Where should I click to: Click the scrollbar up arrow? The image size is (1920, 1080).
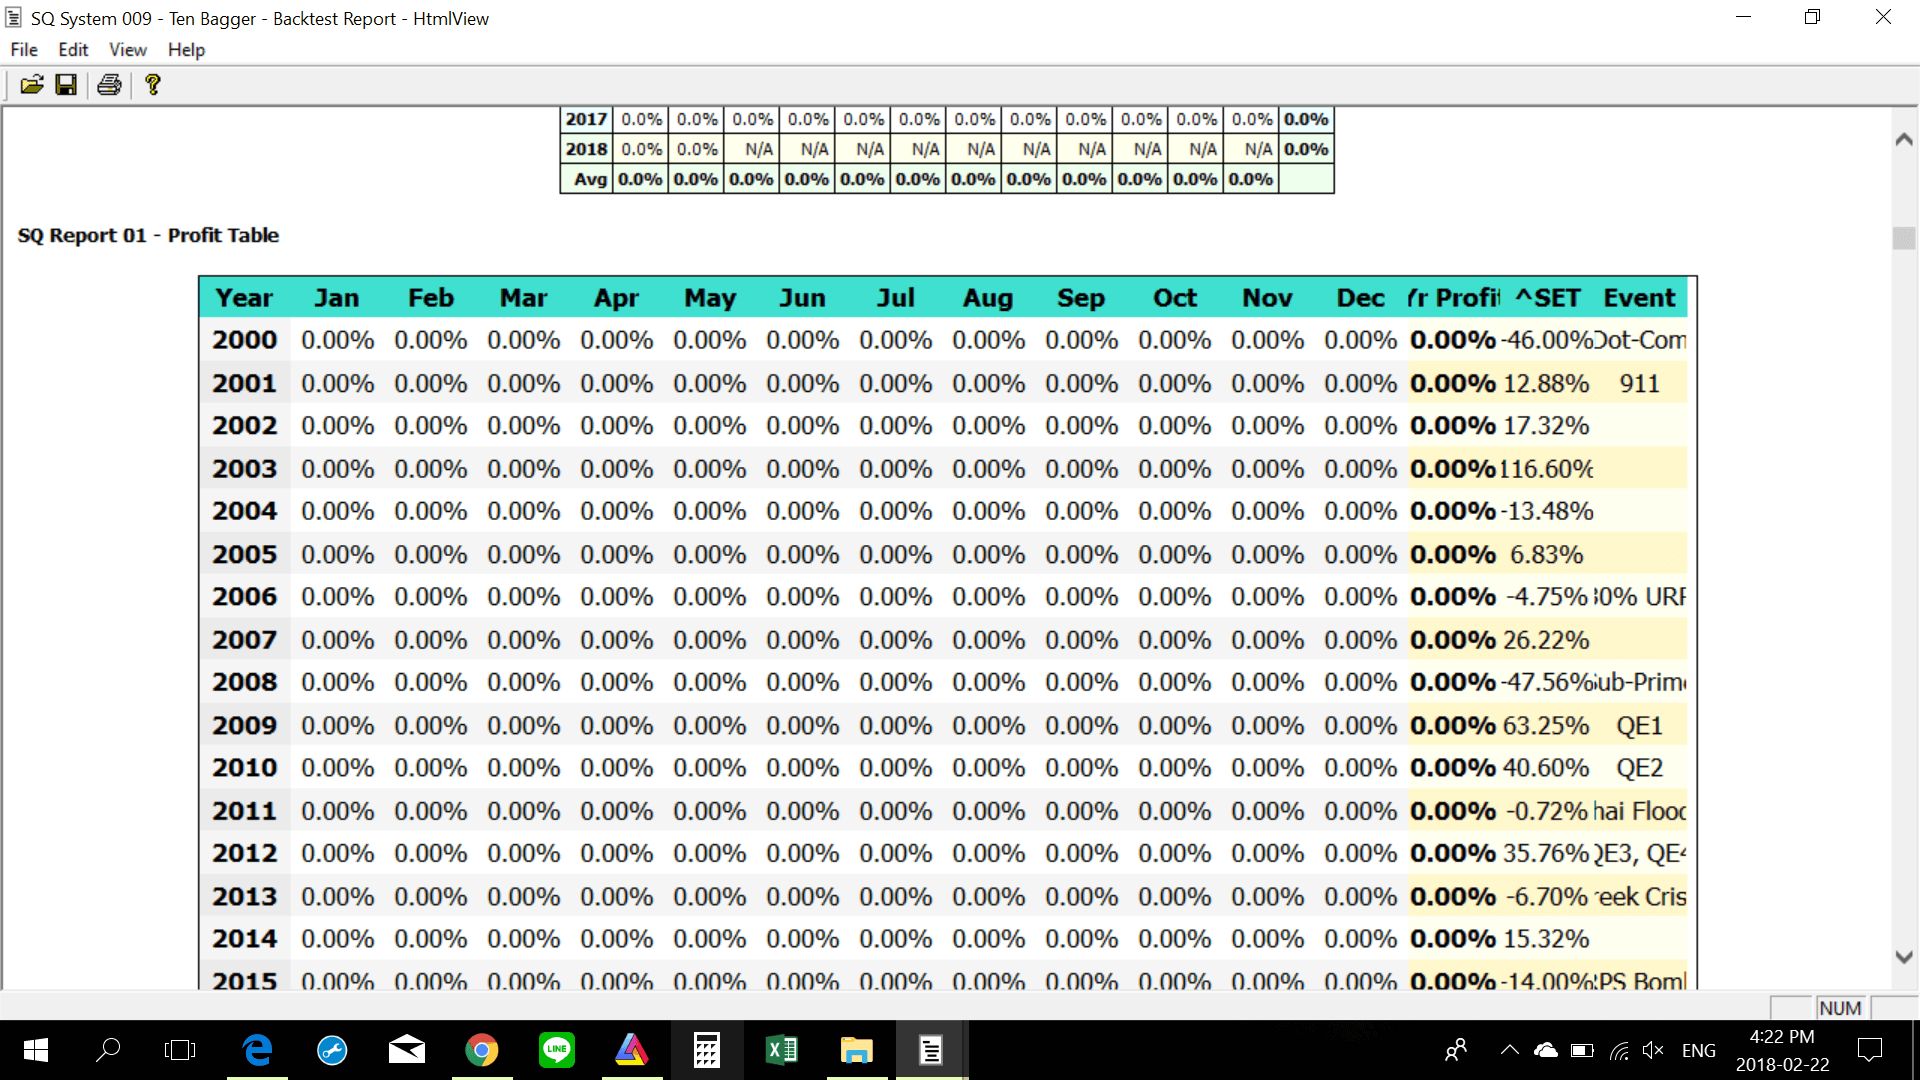(1904, 140)
